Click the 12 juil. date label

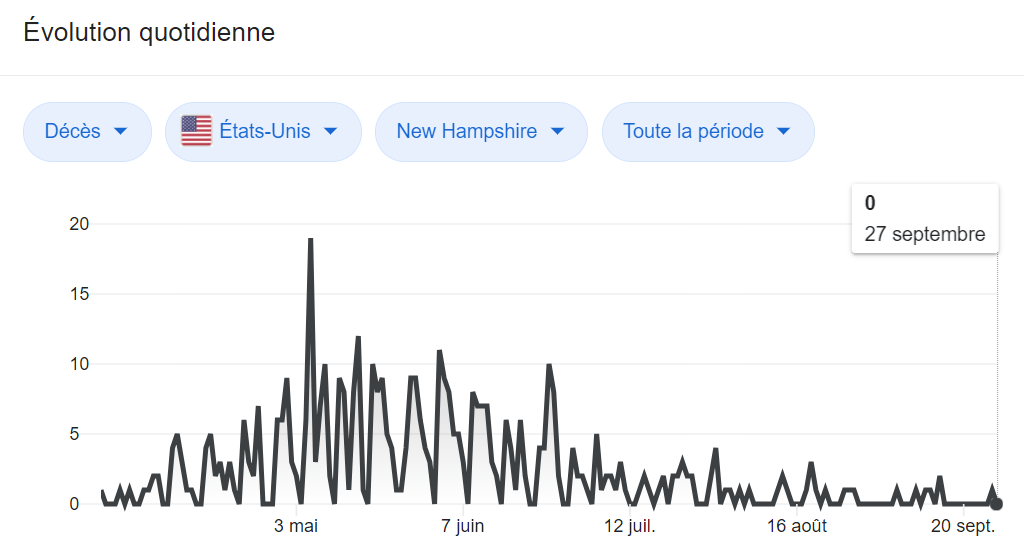[628, 526]
